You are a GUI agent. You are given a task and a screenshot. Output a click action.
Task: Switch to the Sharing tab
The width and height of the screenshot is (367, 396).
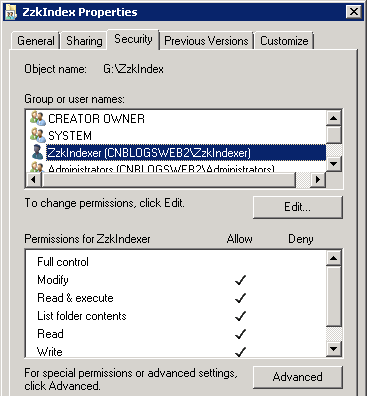point(84,41)
